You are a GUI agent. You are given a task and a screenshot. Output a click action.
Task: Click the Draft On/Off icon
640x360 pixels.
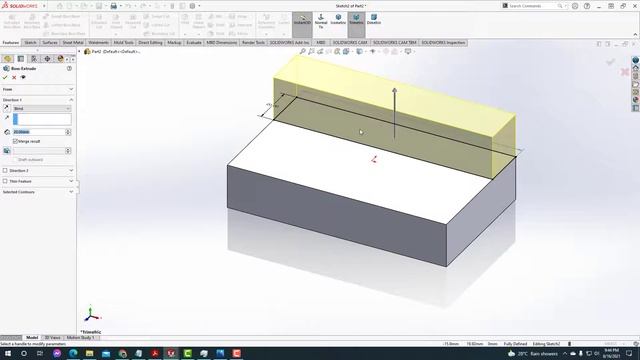pos(7,151)
